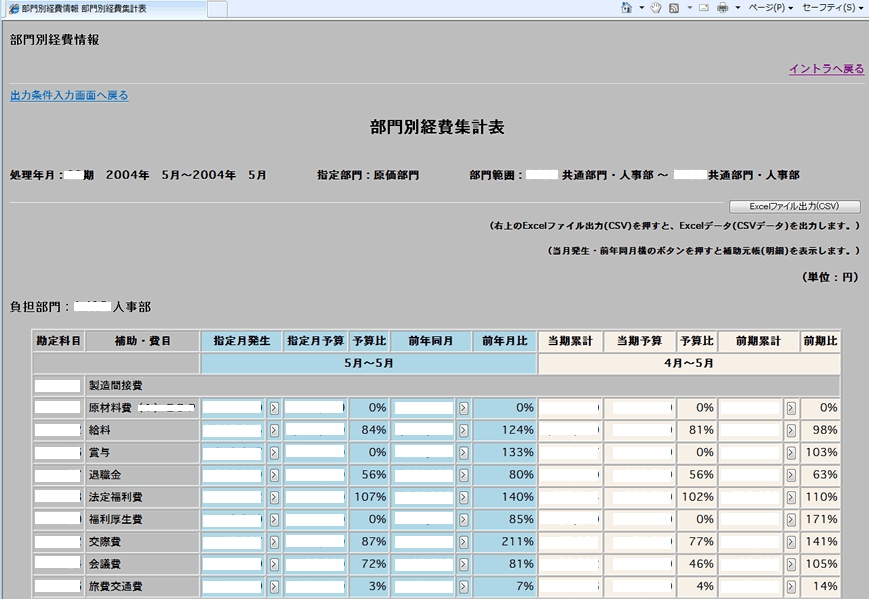Screen dimensions: 869x599
Task: Open 旅費交通費 ledger from 指定月発生 arrow
Action: (274, 586)
